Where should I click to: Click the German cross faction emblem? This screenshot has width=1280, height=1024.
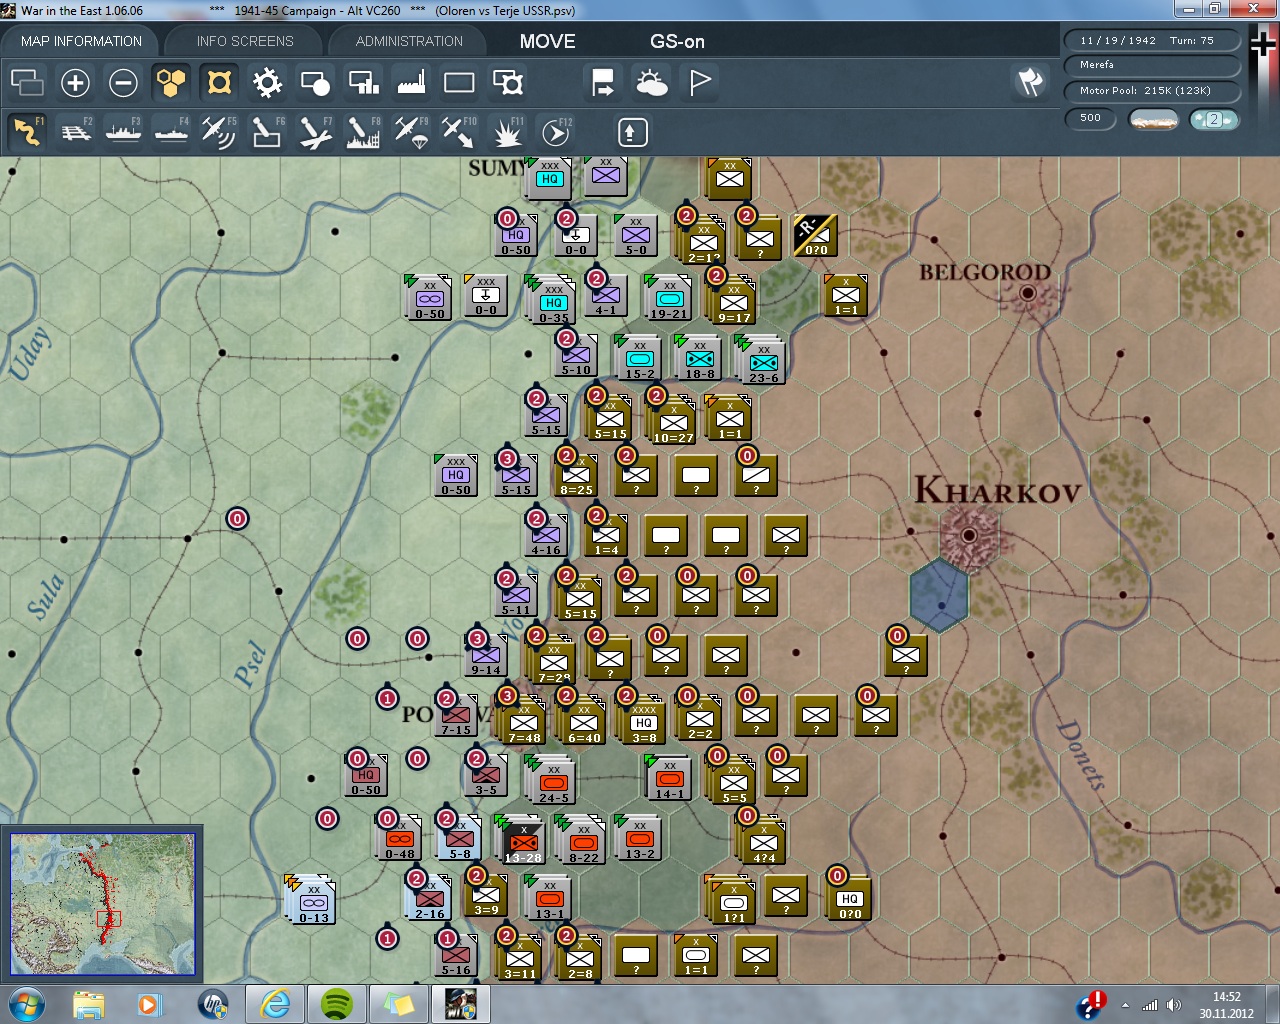point(1264,45)
